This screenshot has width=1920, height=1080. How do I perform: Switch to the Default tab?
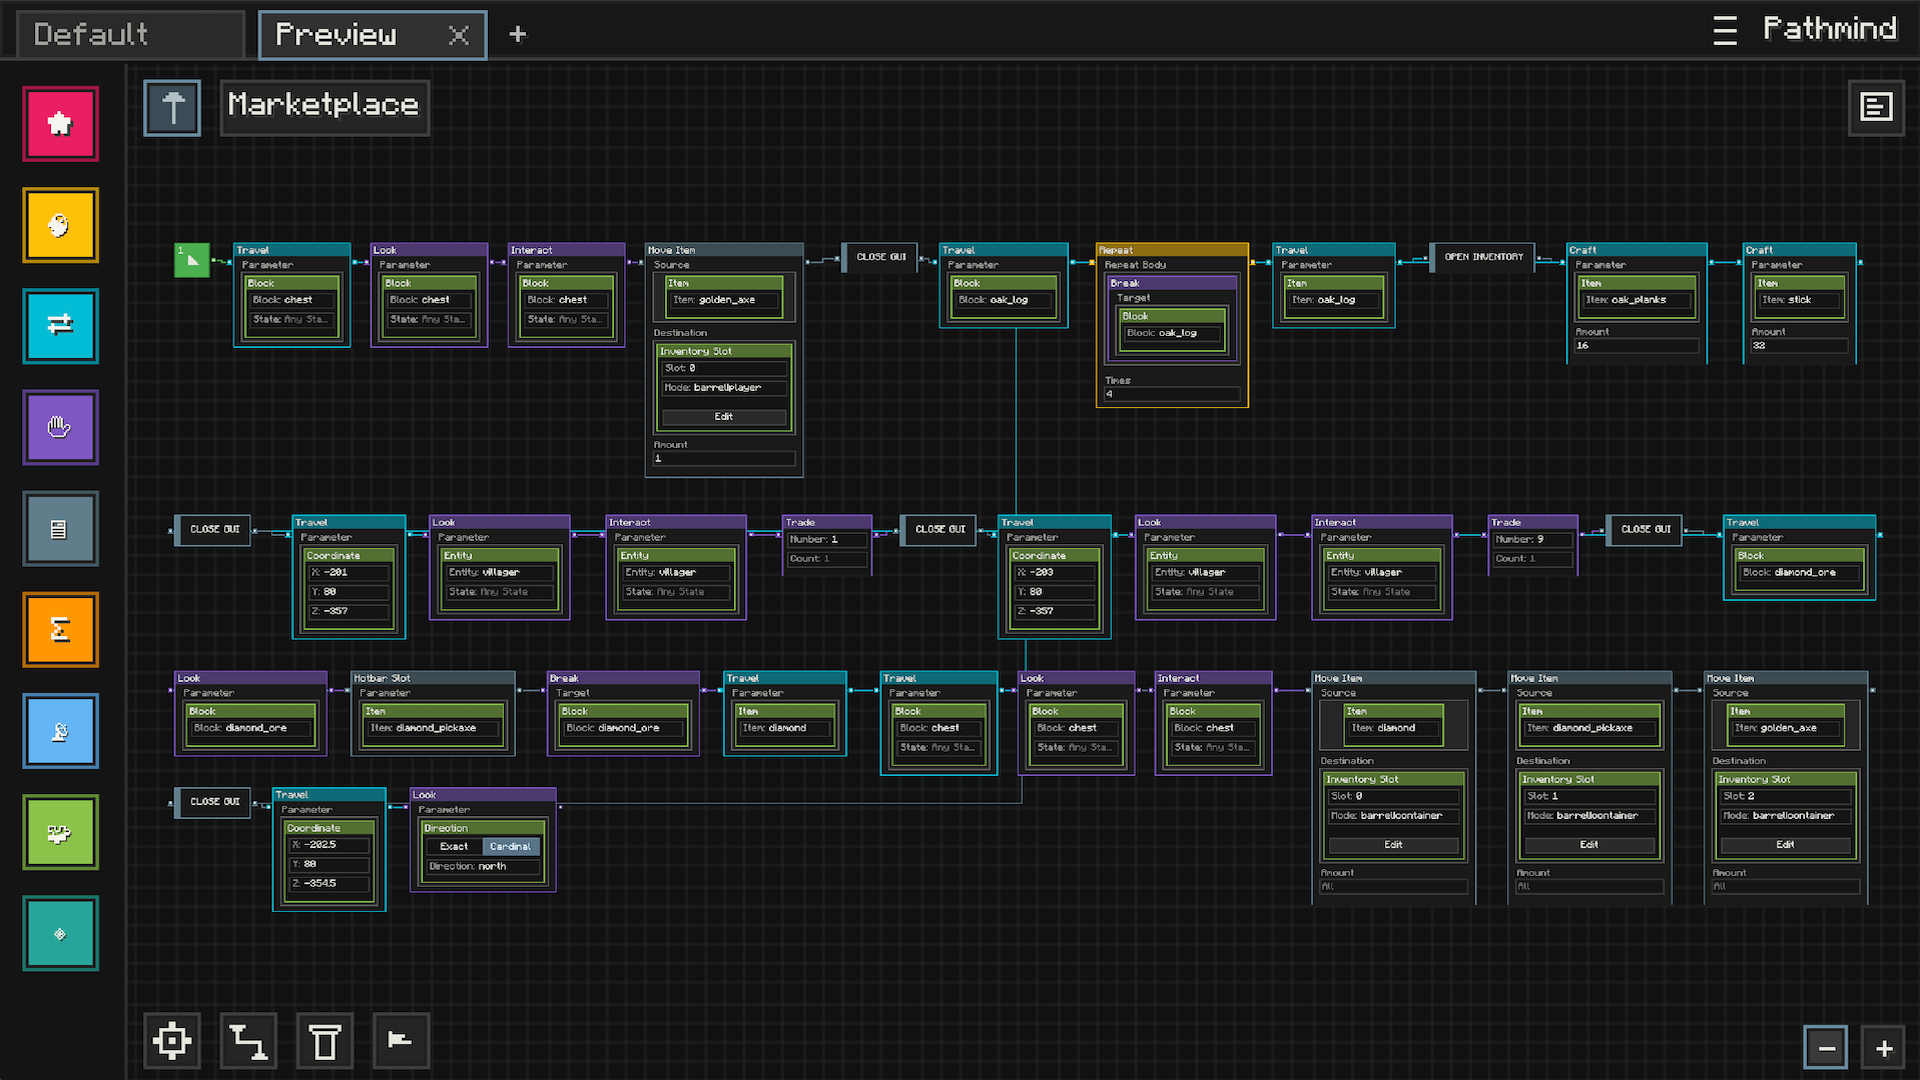[128, 34]
